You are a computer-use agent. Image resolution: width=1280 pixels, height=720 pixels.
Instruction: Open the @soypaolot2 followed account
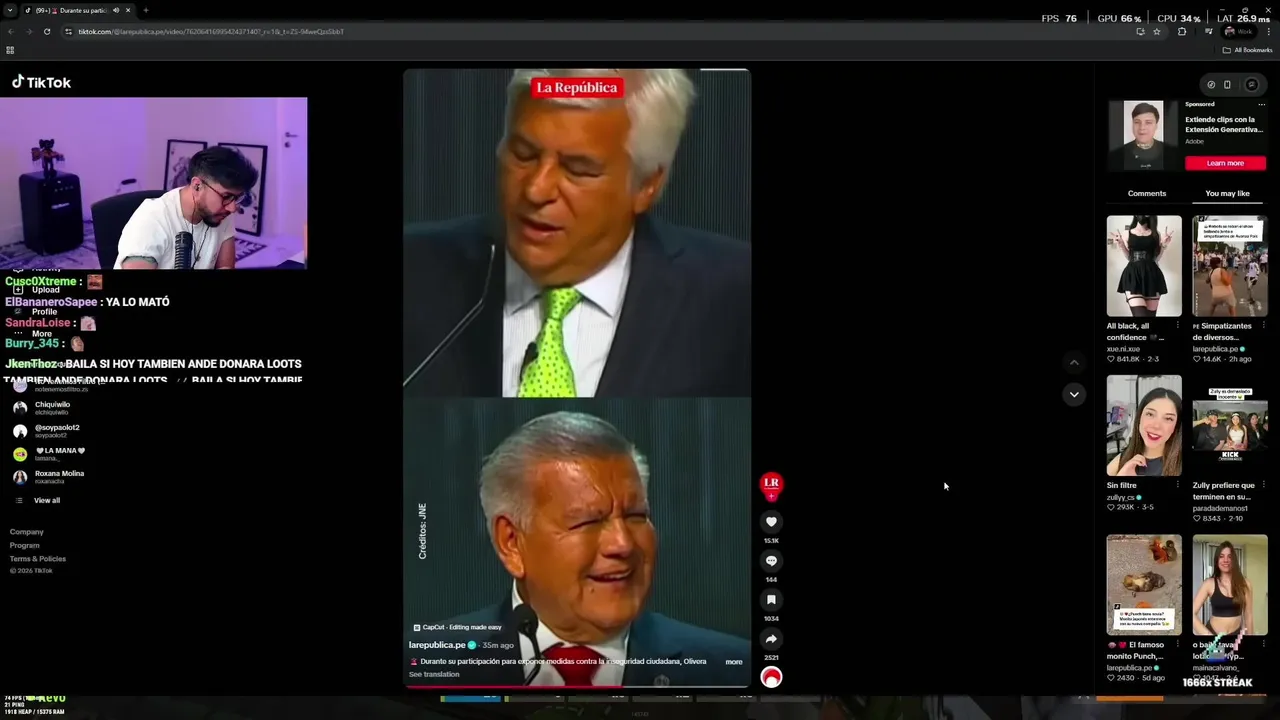tap(46, 431)
